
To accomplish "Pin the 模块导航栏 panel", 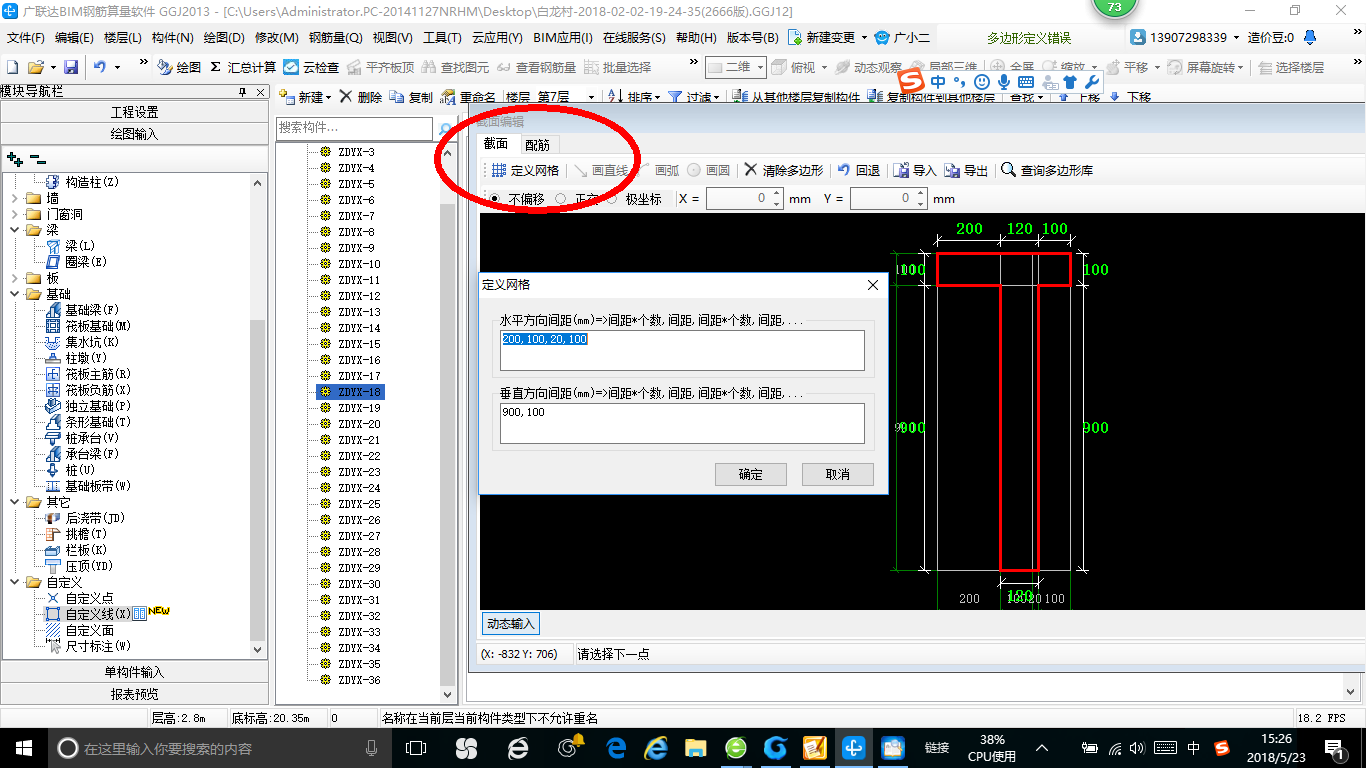I will tap(242, 92).
